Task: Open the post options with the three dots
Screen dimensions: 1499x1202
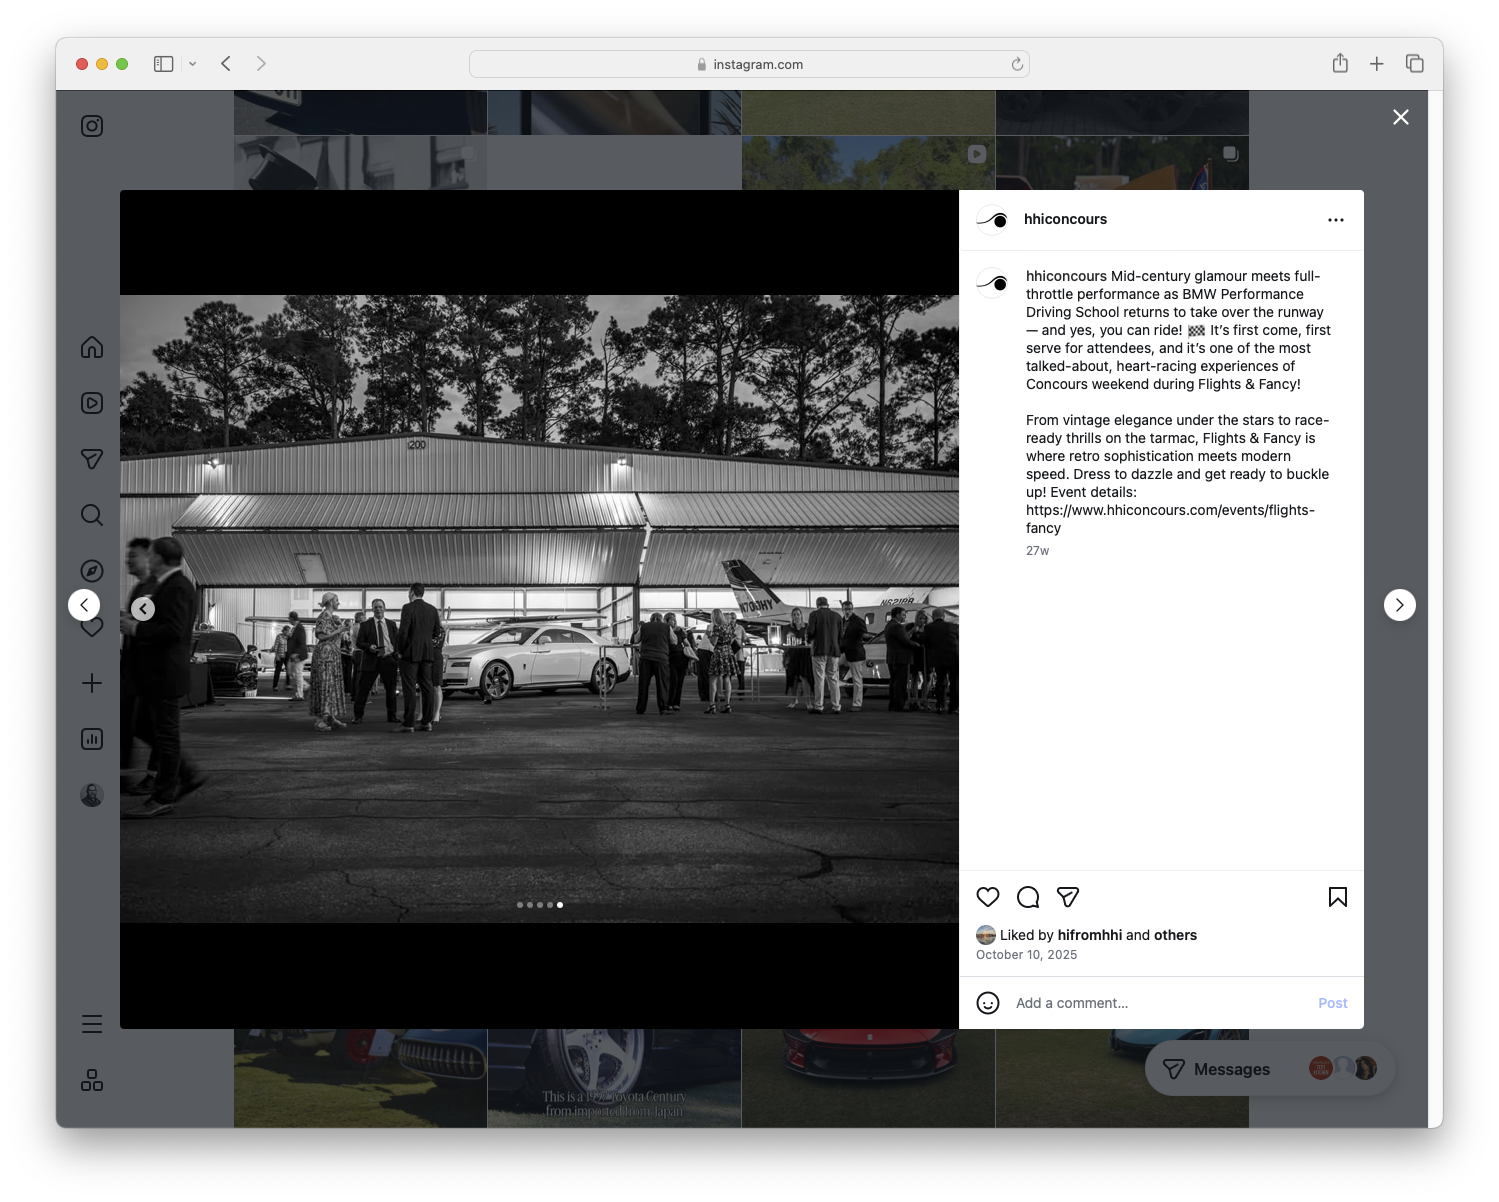Action: coord(1336,219)
